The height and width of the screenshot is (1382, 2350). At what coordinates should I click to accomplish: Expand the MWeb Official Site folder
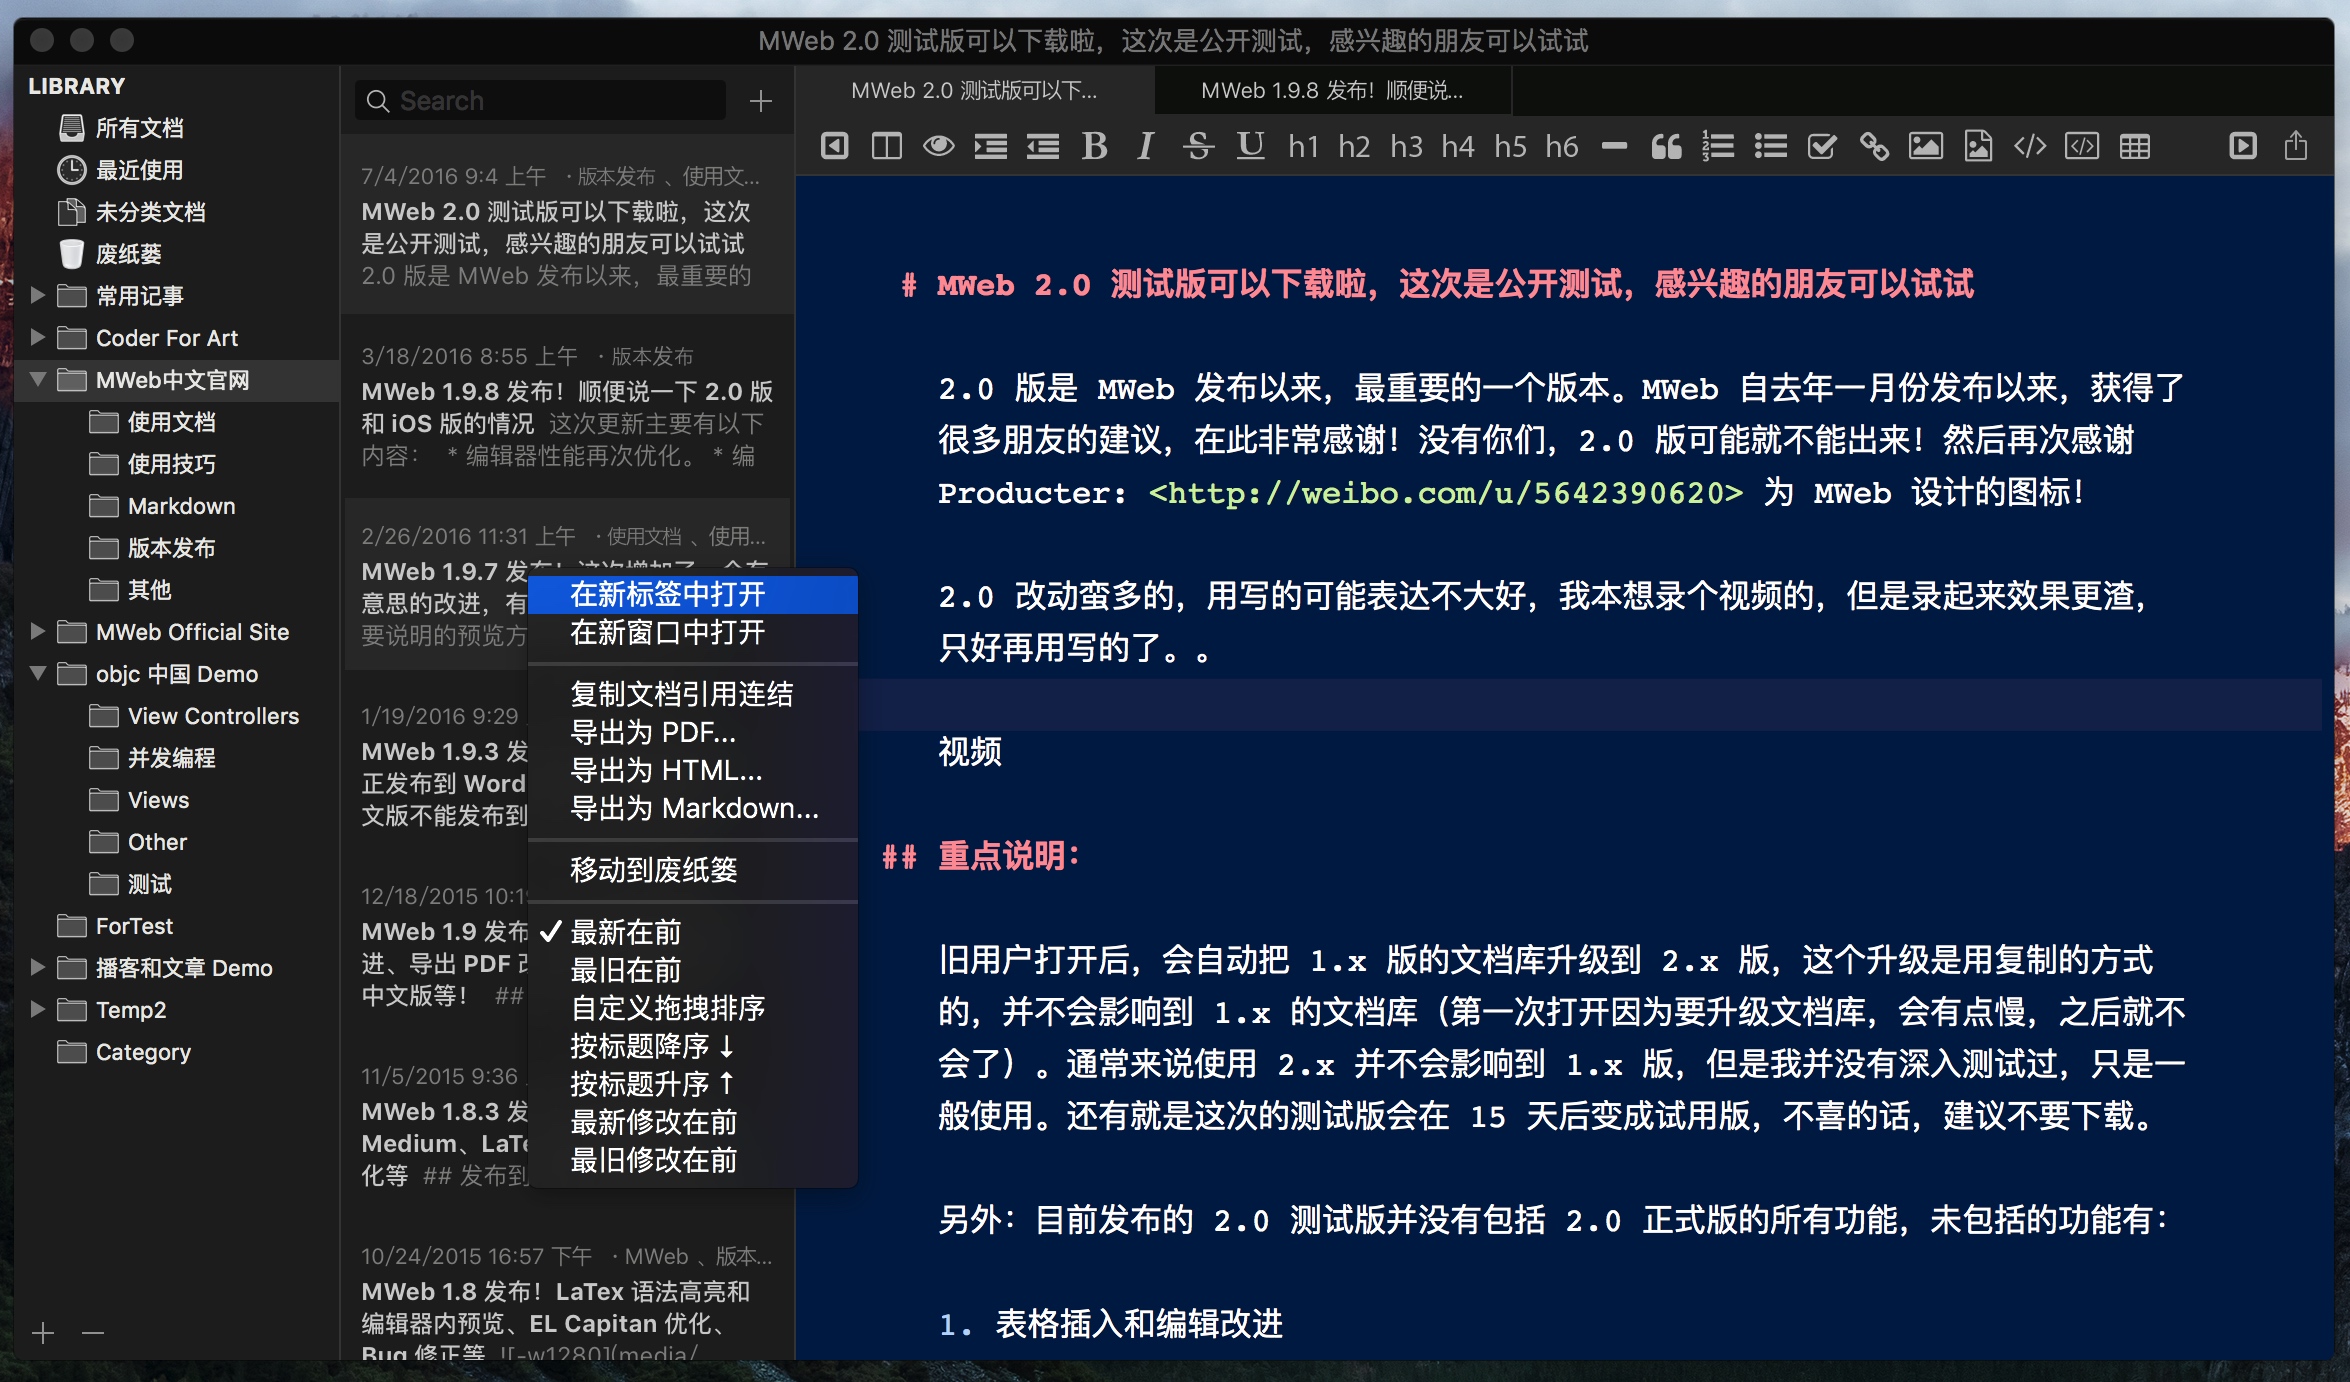[x=38, y=632]
